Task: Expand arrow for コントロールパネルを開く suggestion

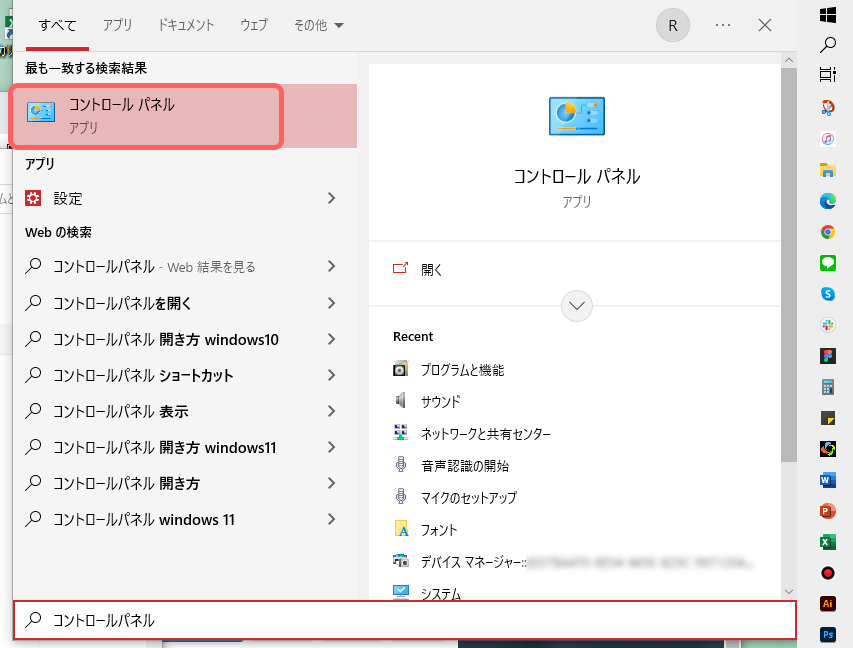Action: 332,303
